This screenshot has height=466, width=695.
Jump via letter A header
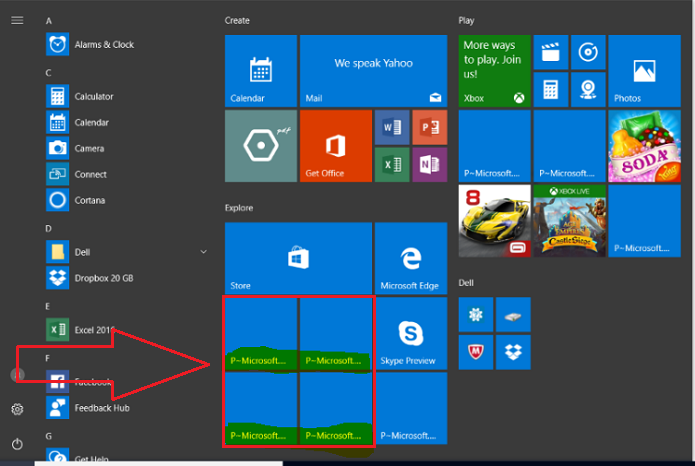click(x=49, y=21)
